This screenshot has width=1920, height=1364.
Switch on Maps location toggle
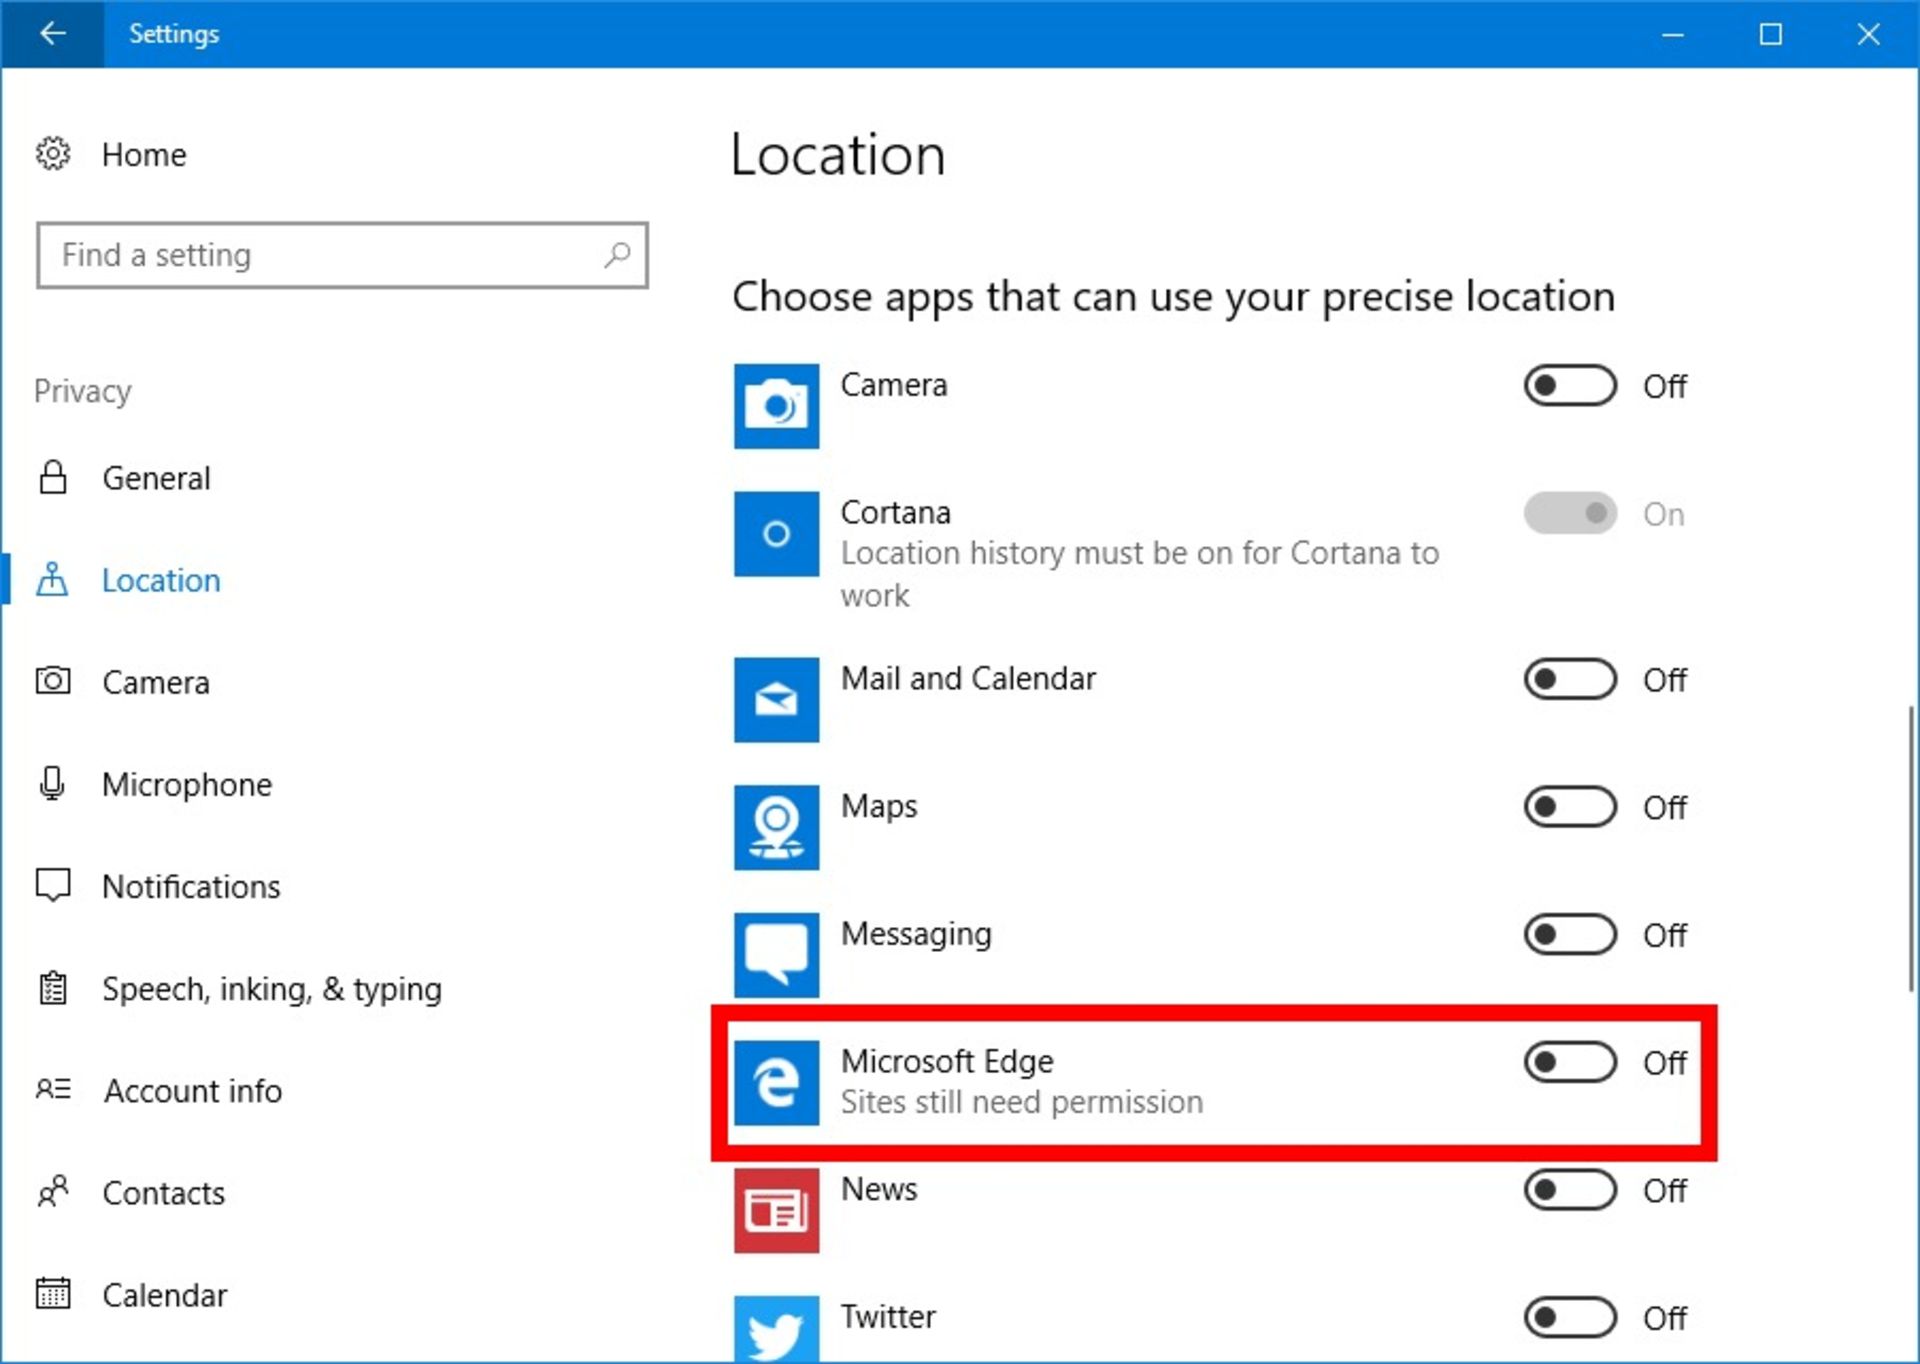[1569, 807]
